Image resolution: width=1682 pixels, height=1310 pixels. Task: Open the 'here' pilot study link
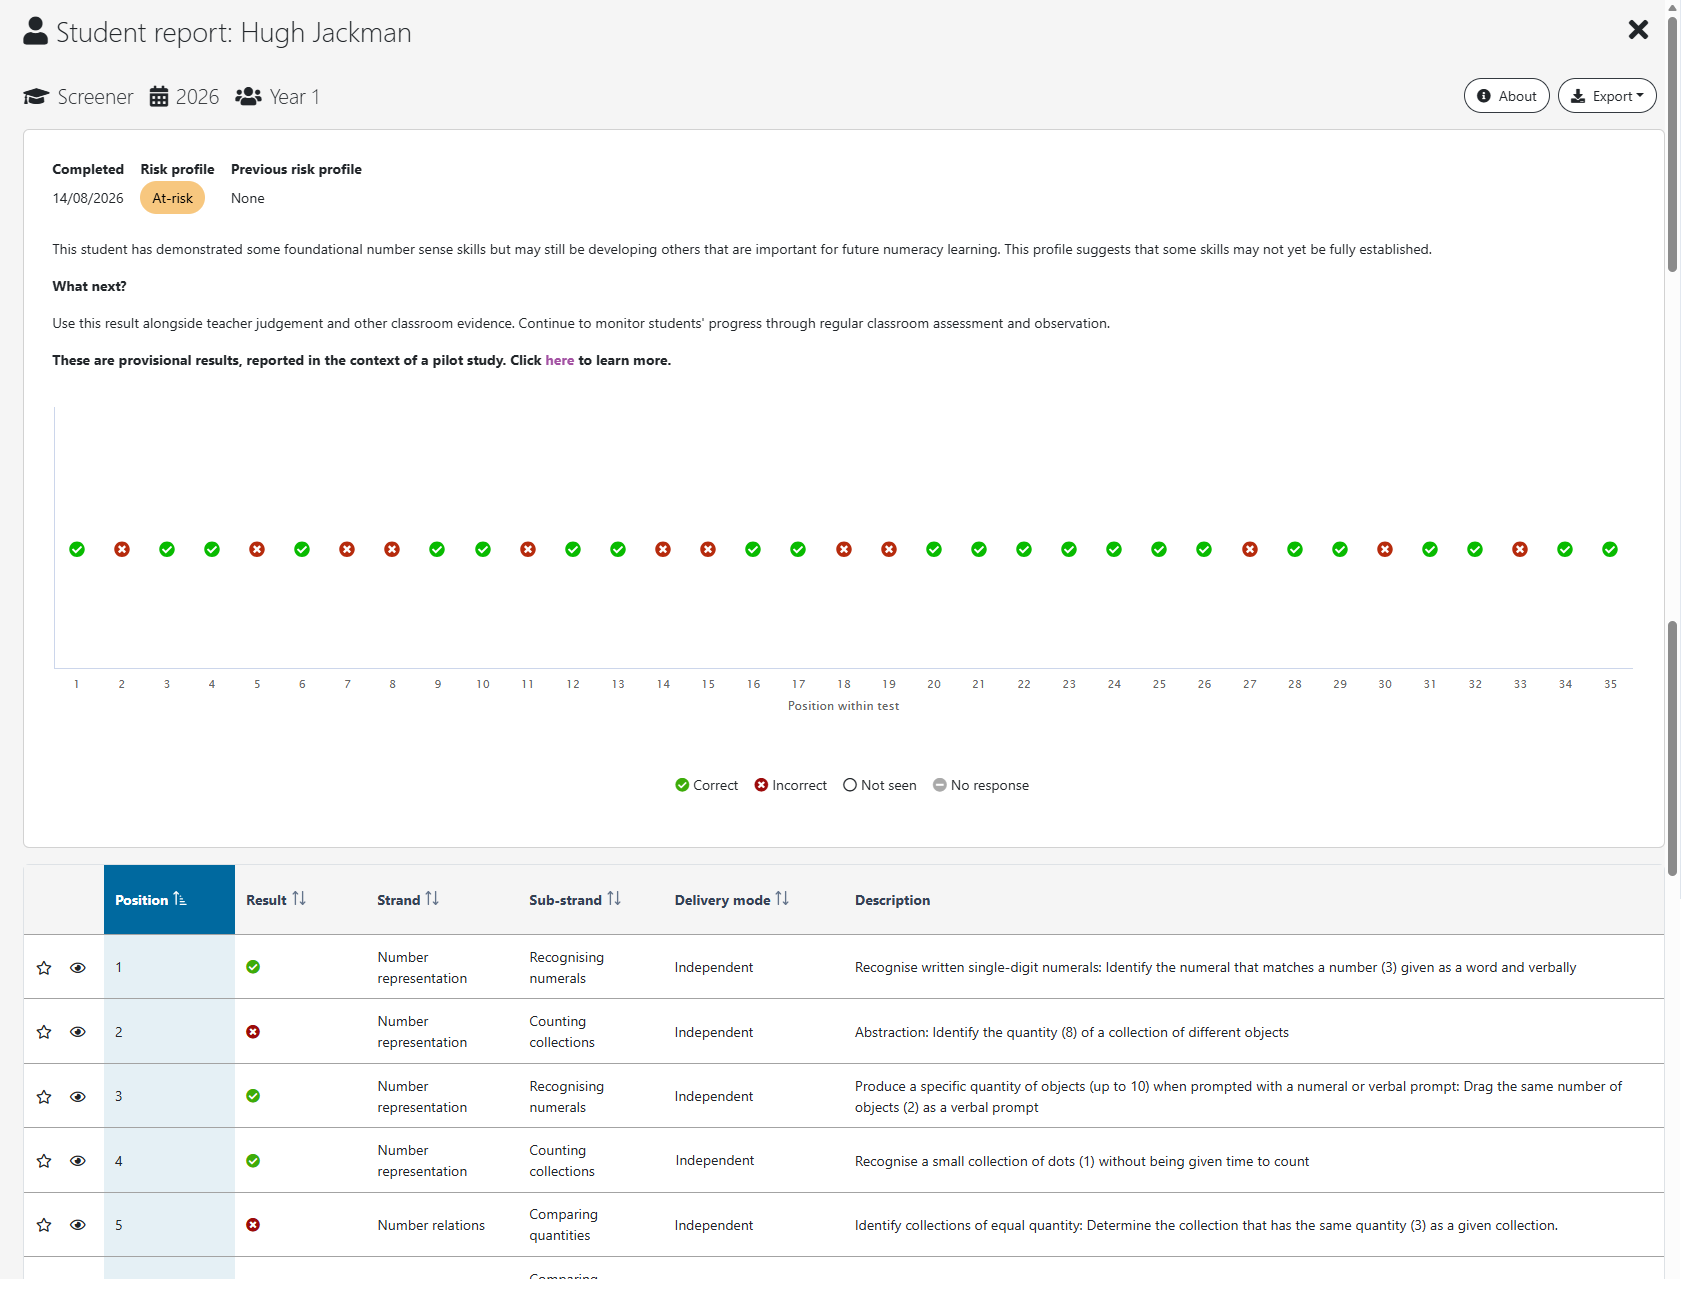tap(560, 360)
